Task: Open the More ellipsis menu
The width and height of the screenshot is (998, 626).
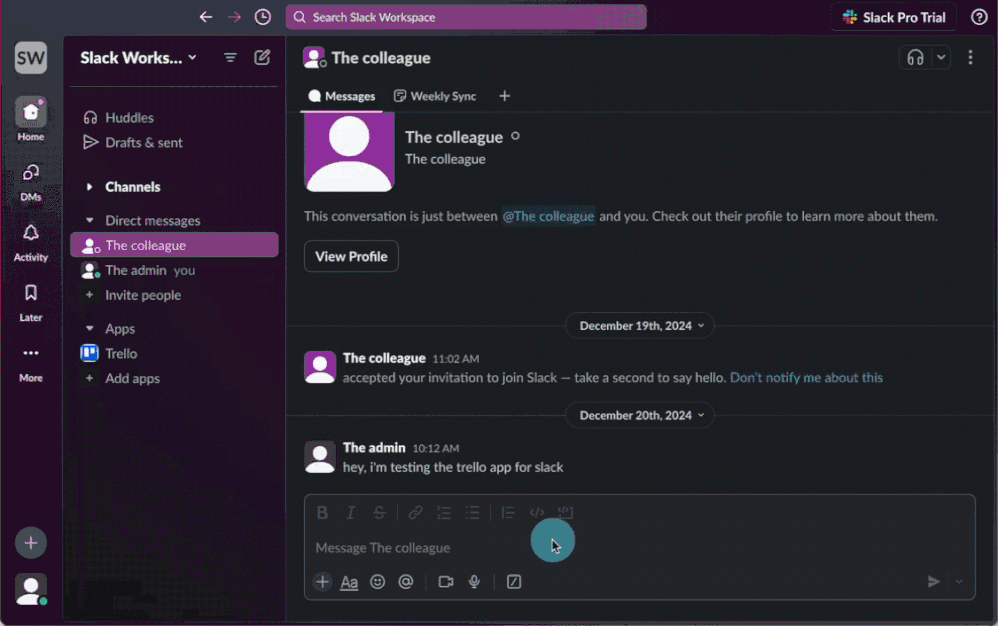Action: coord(31,363)
